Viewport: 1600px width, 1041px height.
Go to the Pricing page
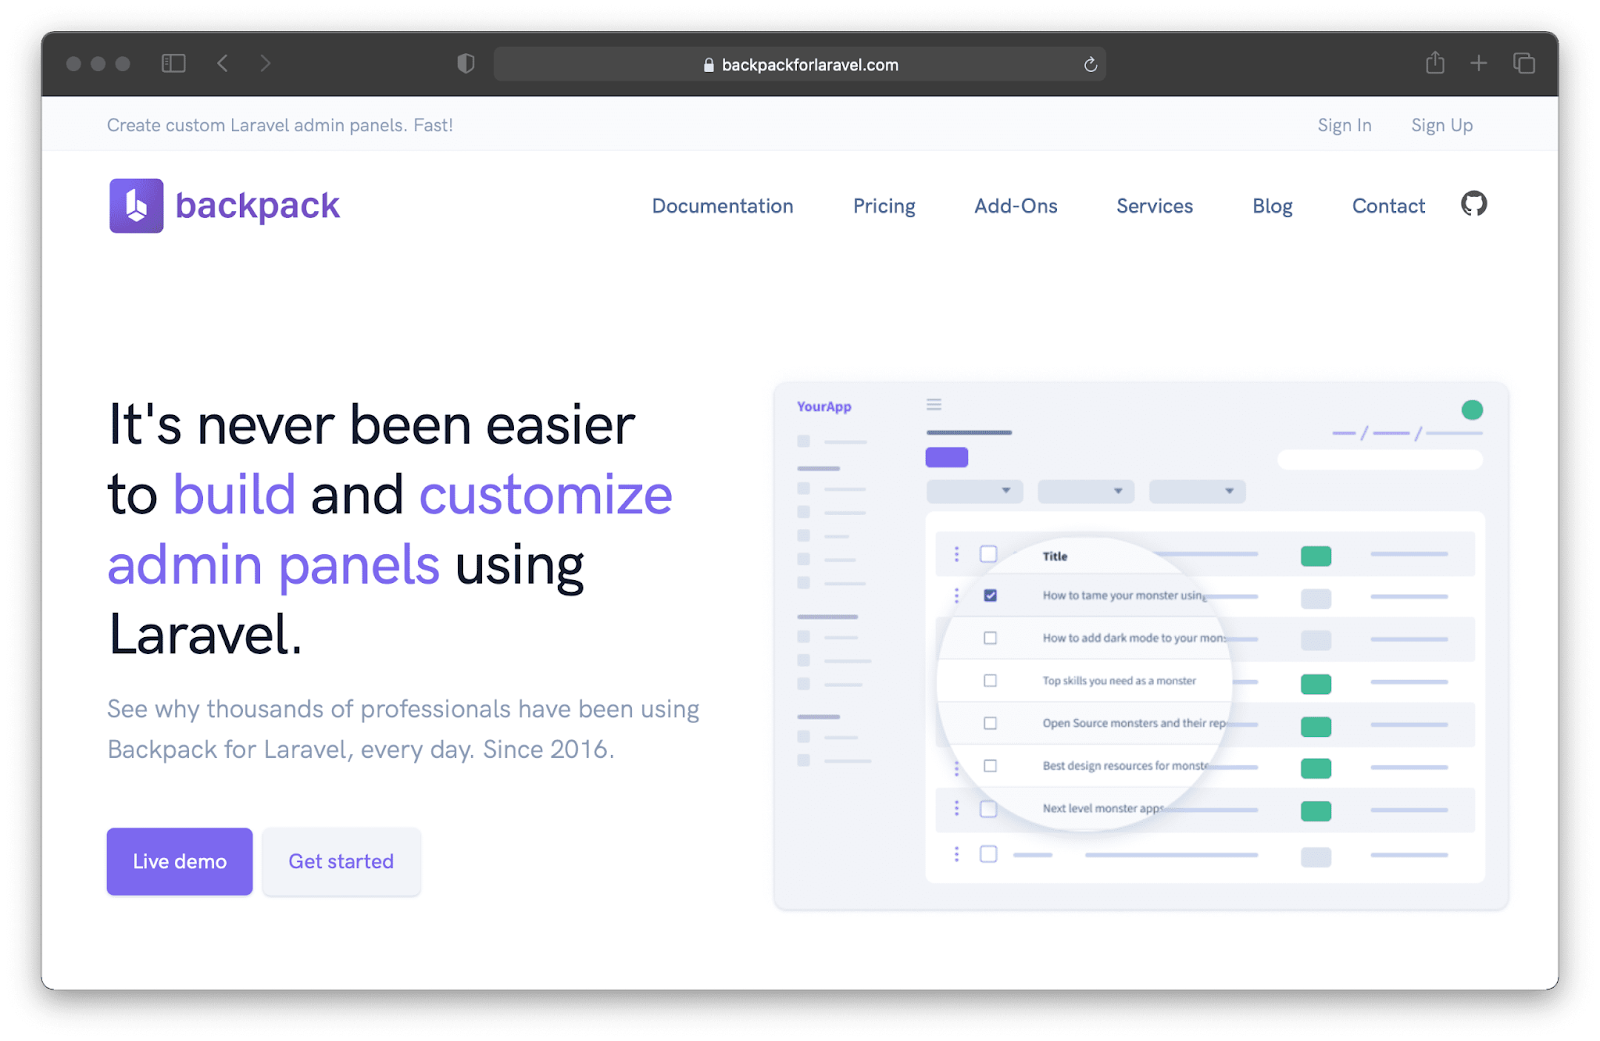pyautogui.click(x=884, y=206)
